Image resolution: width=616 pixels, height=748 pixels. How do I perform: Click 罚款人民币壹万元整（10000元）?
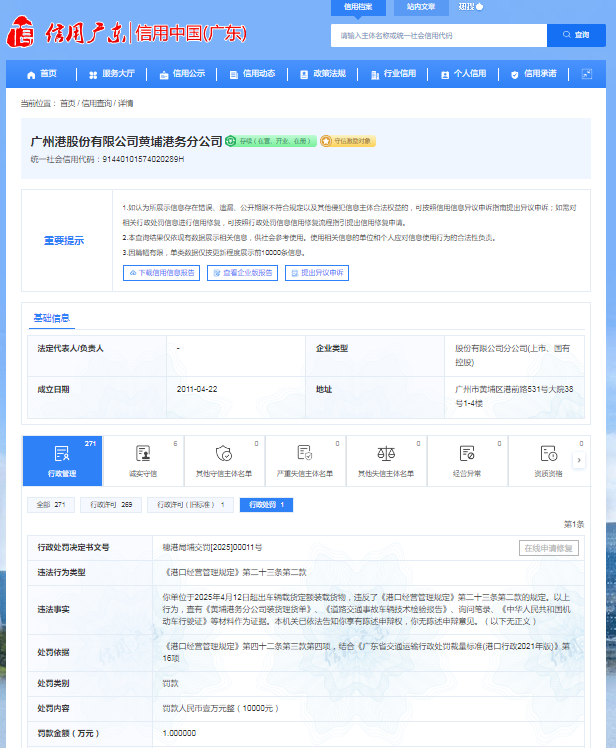coord(220,708)
